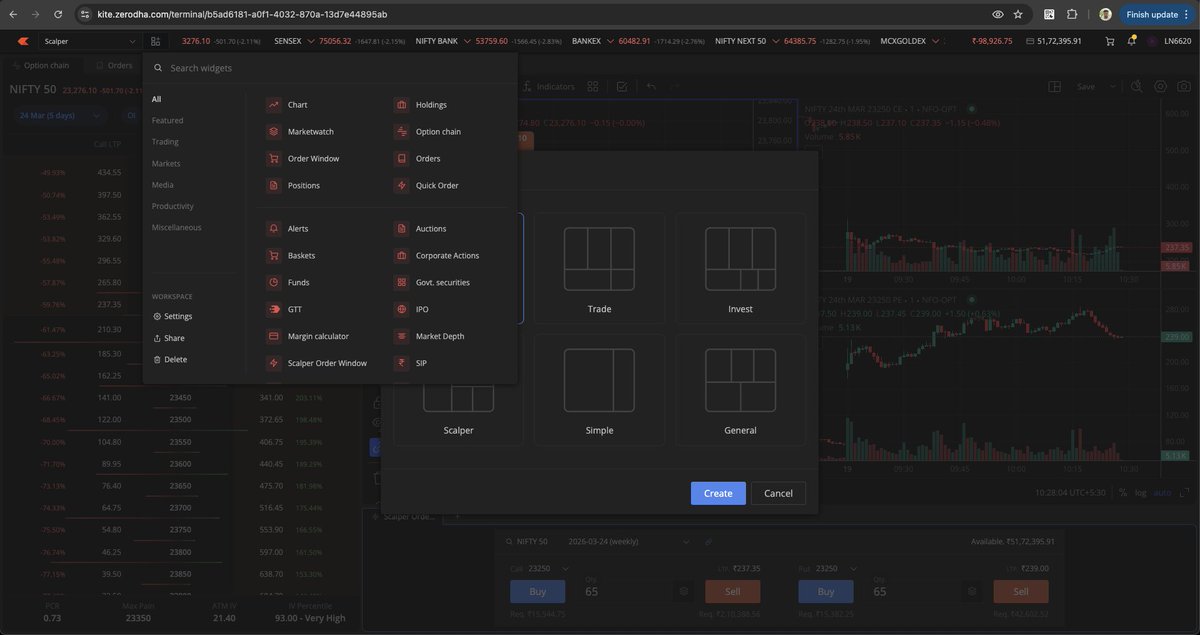Open the Orders widget from widget list
The height and width of the screenshot is (635, 1200).
(x=418, y=159)
